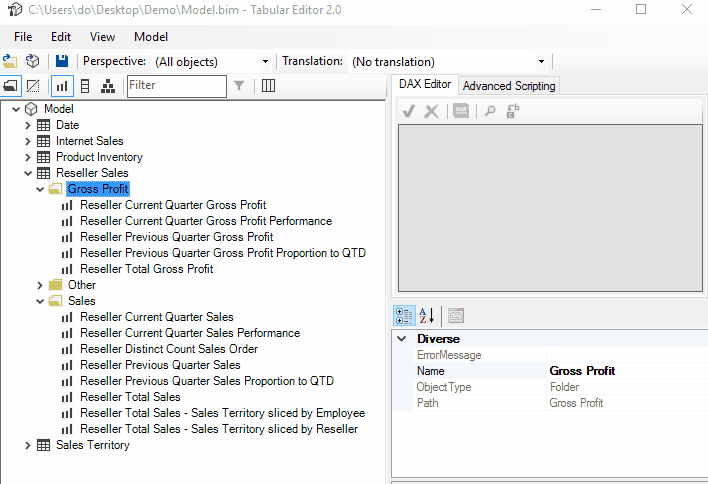Open the Translation dropdown
This screenshot has width=708, height=484.
coord(541,61)
